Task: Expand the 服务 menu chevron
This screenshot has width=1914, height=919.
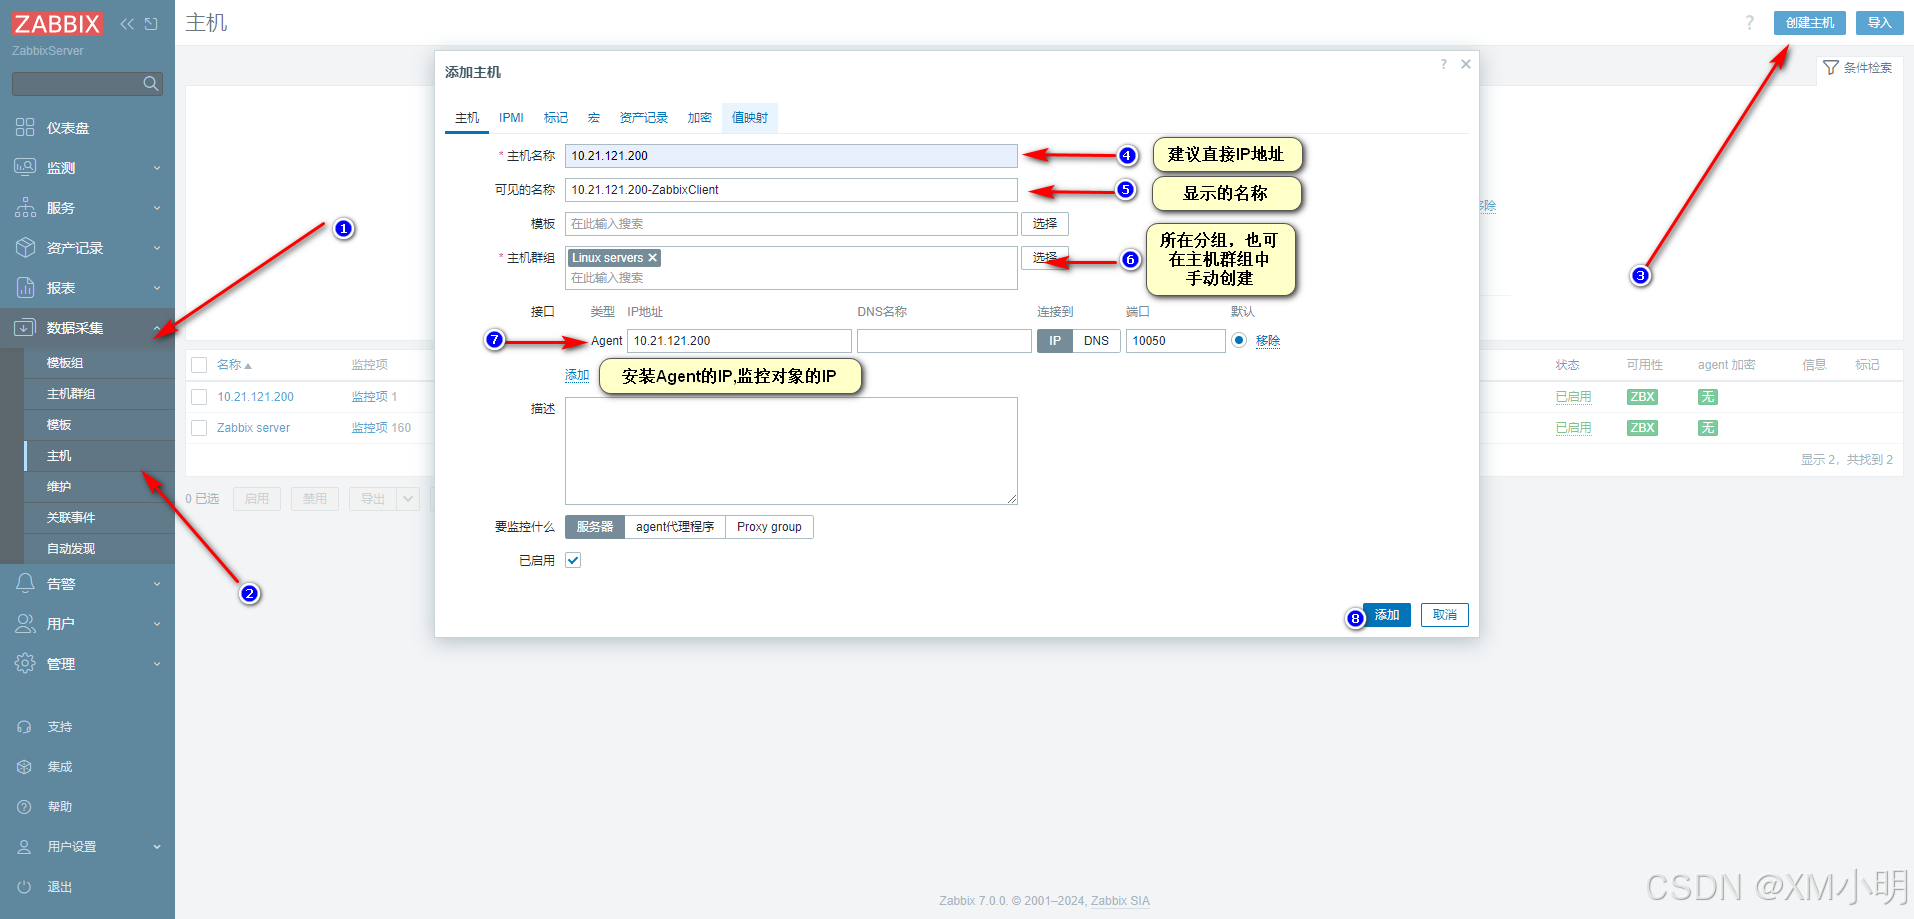Action: coord(157,208)
